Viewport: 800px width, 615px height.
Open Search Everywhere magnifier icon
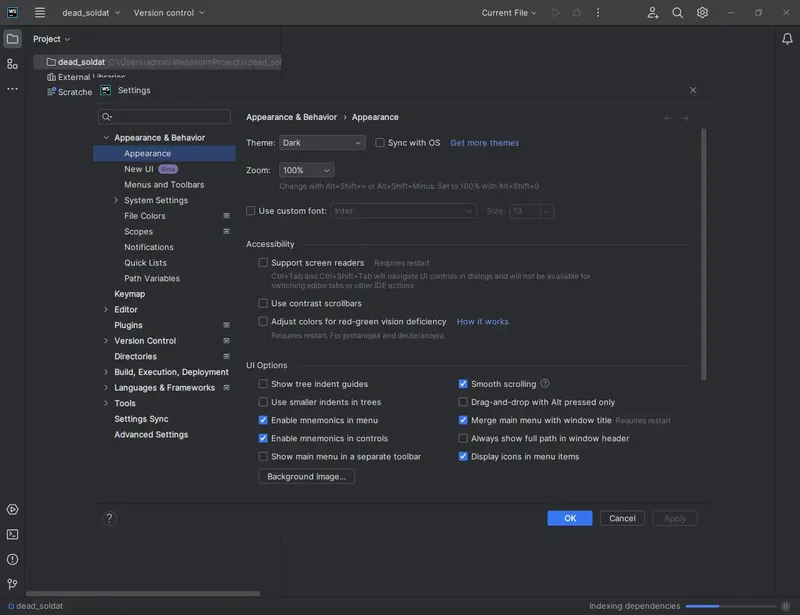(x=678, y=13)
